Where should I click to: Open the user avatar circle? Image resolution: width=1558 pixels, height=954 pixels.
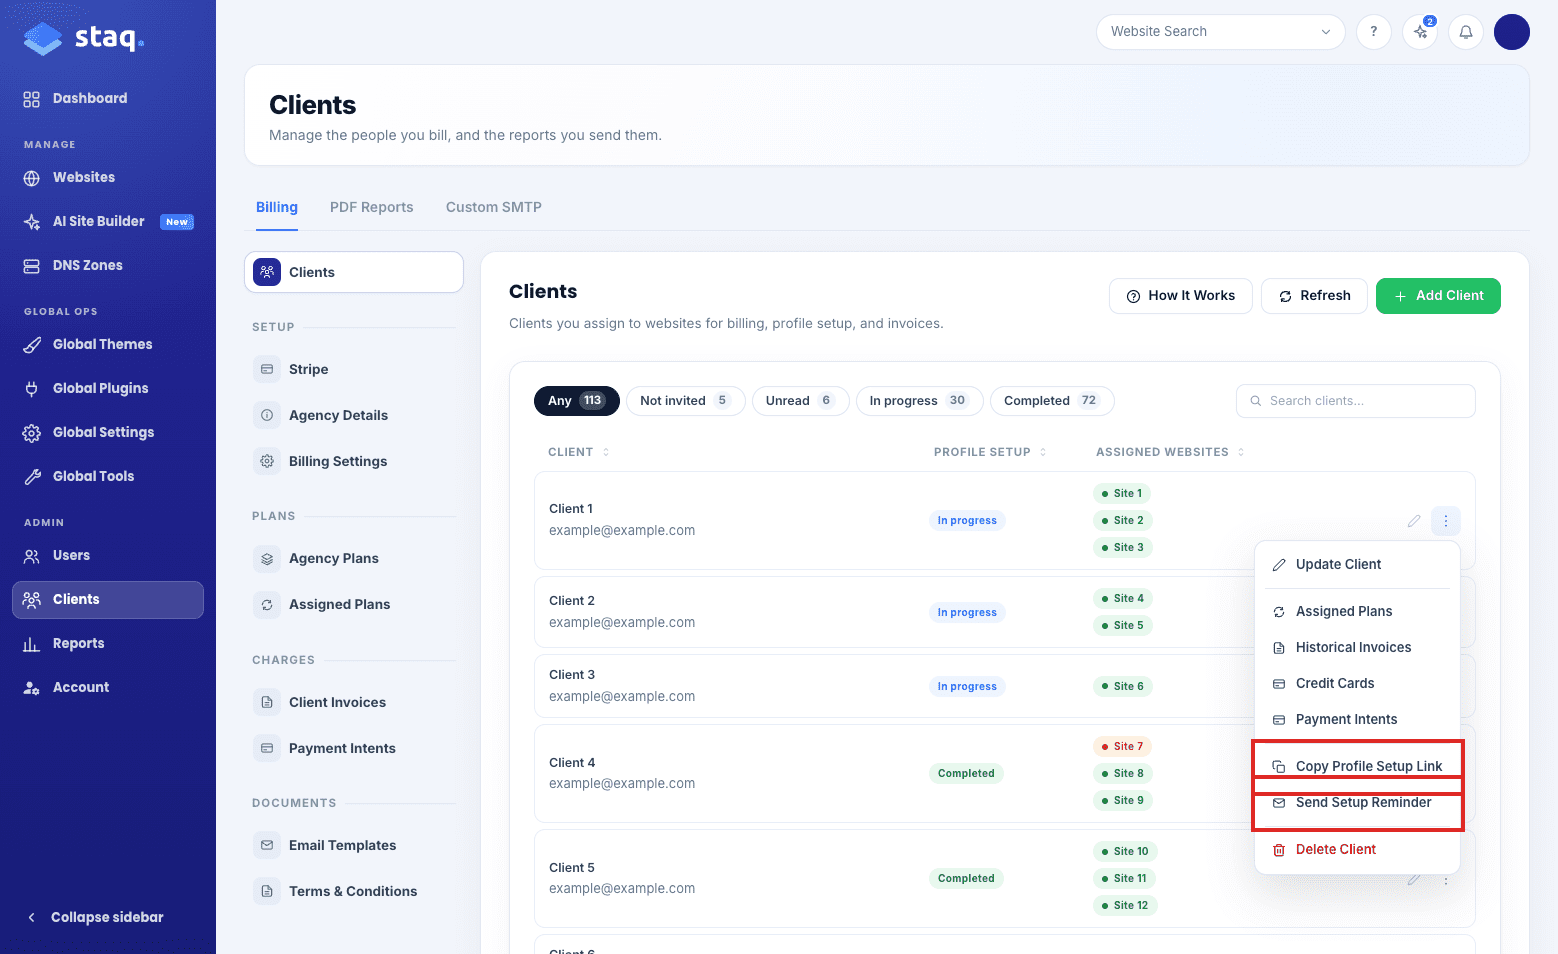click(1512, 32)
